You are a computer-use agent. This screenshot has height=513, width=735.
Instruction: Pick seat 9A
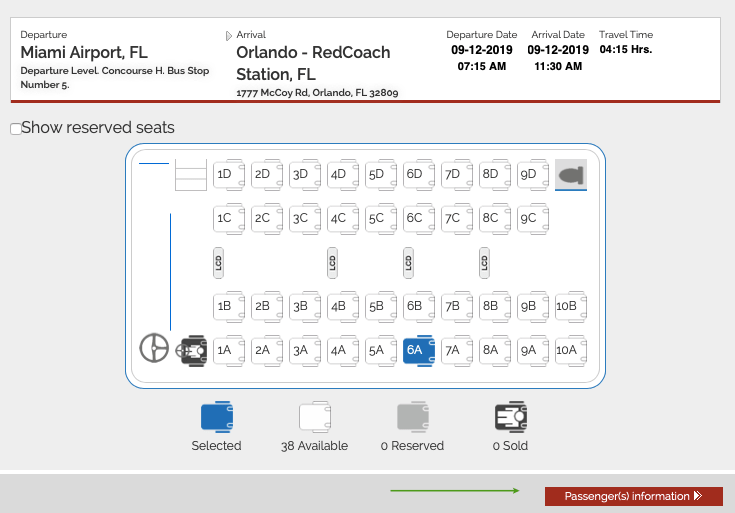[532, 351]
